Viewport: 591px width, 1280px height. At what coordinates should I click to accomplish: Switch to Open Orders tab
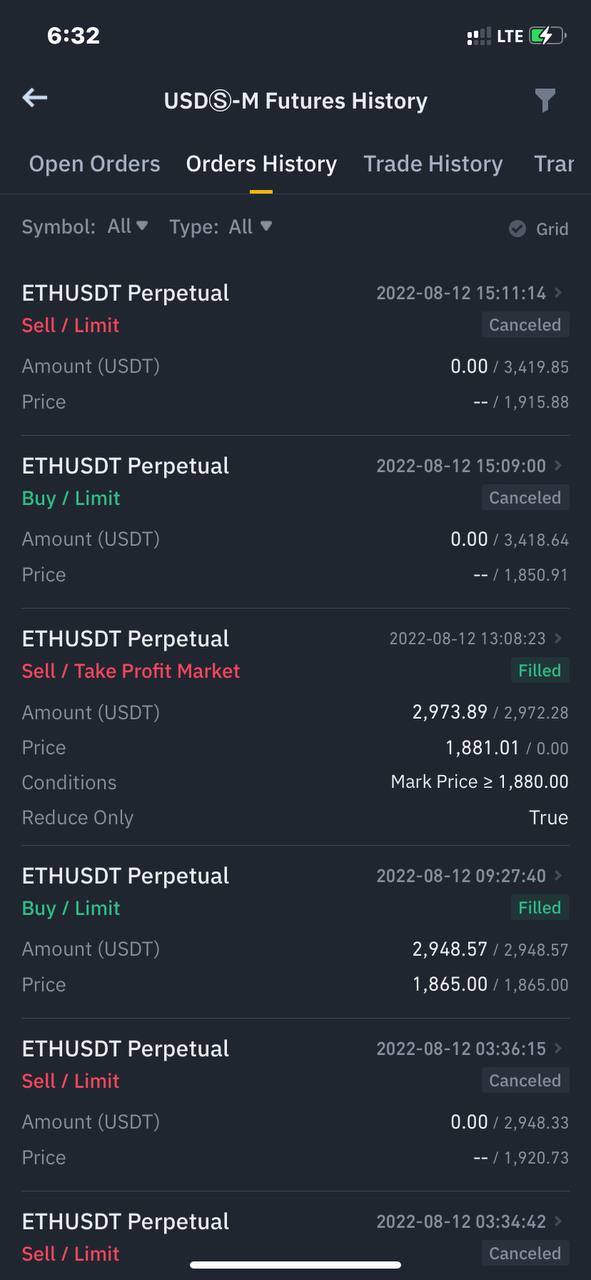(94, 164)
